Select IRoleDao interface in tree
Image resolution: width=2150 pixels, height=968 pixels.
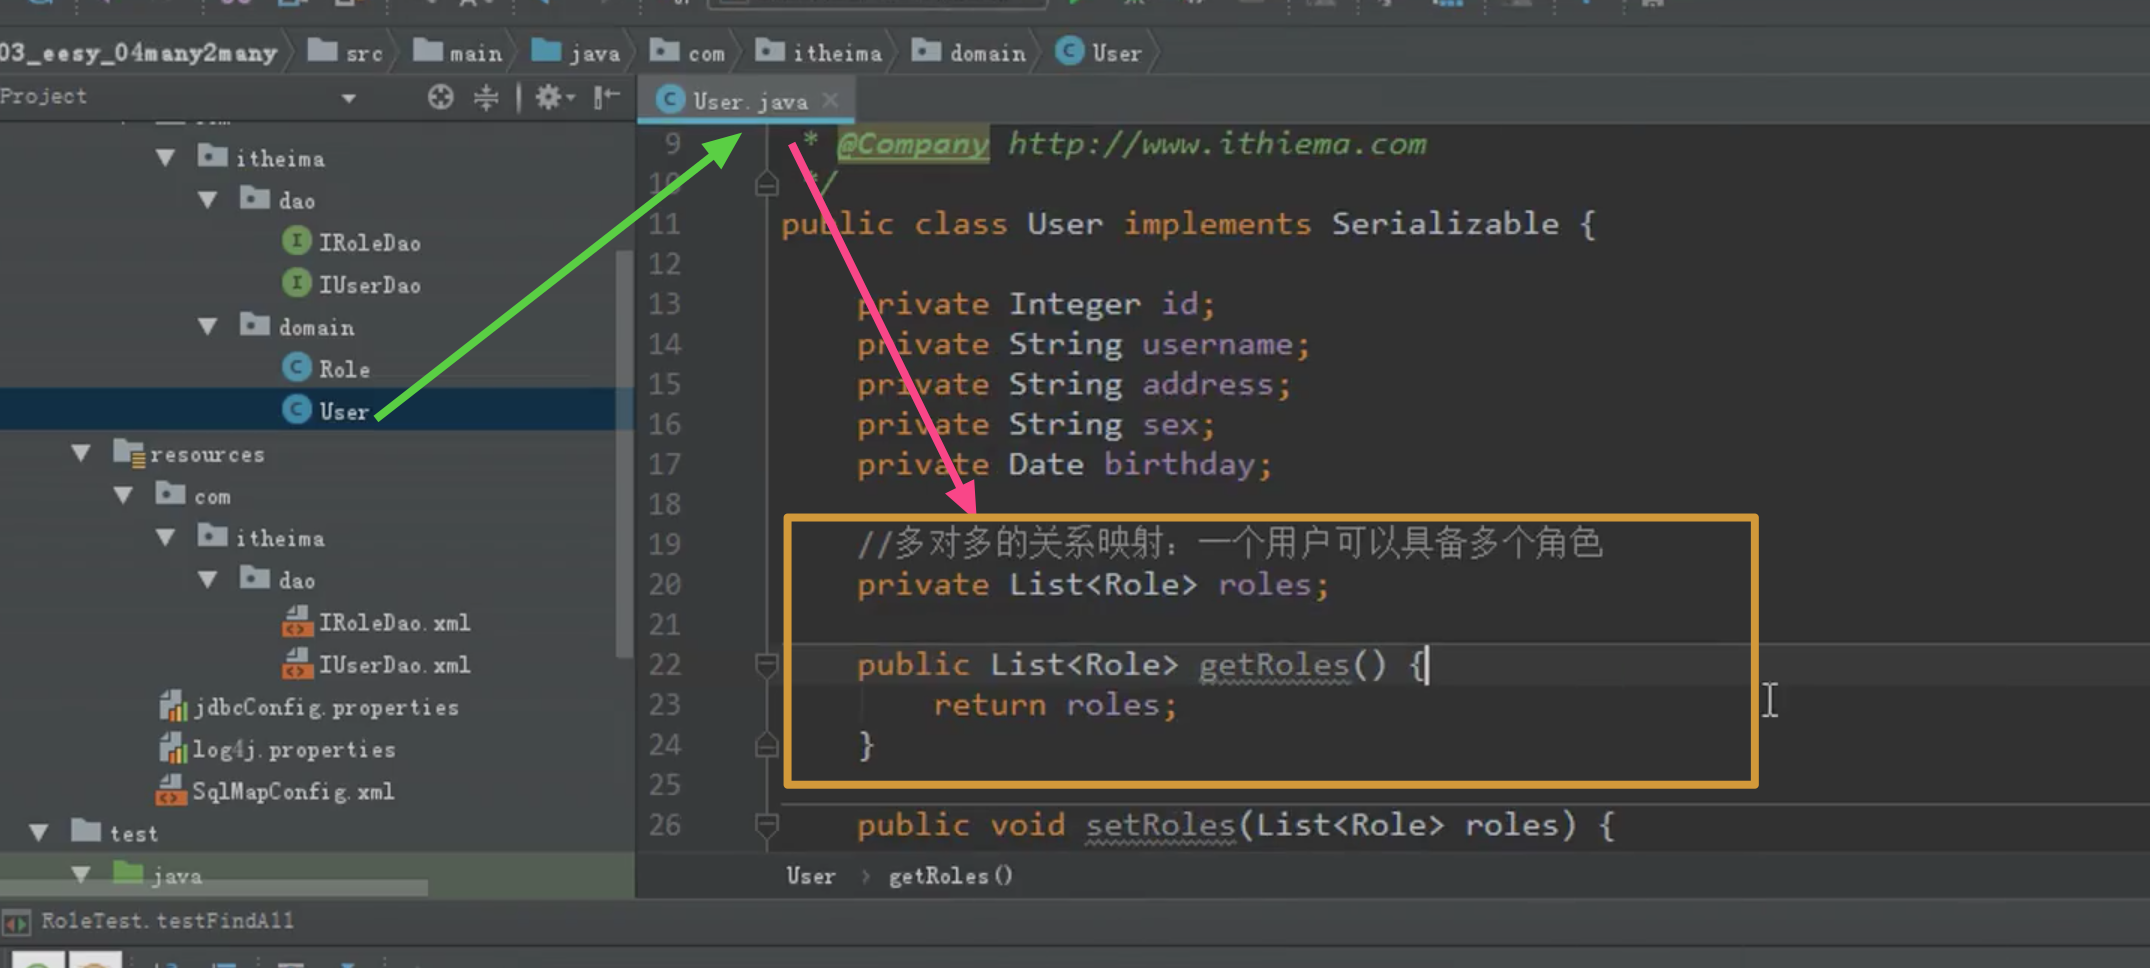pos(369,243)
